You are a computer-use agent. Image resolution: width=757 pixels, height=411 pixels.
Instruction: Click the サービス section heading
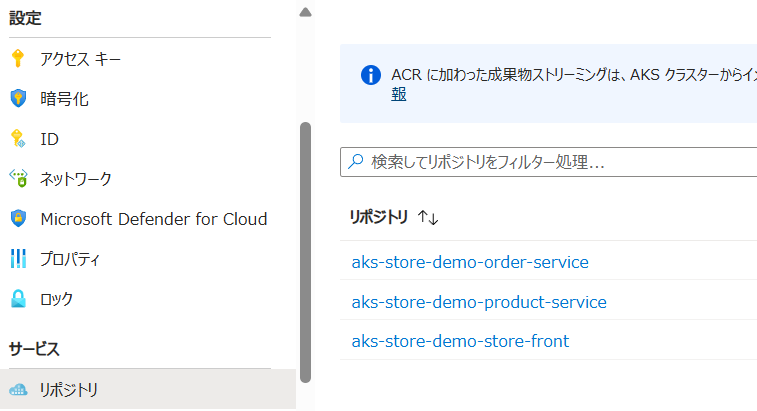(x=34, y=349)
